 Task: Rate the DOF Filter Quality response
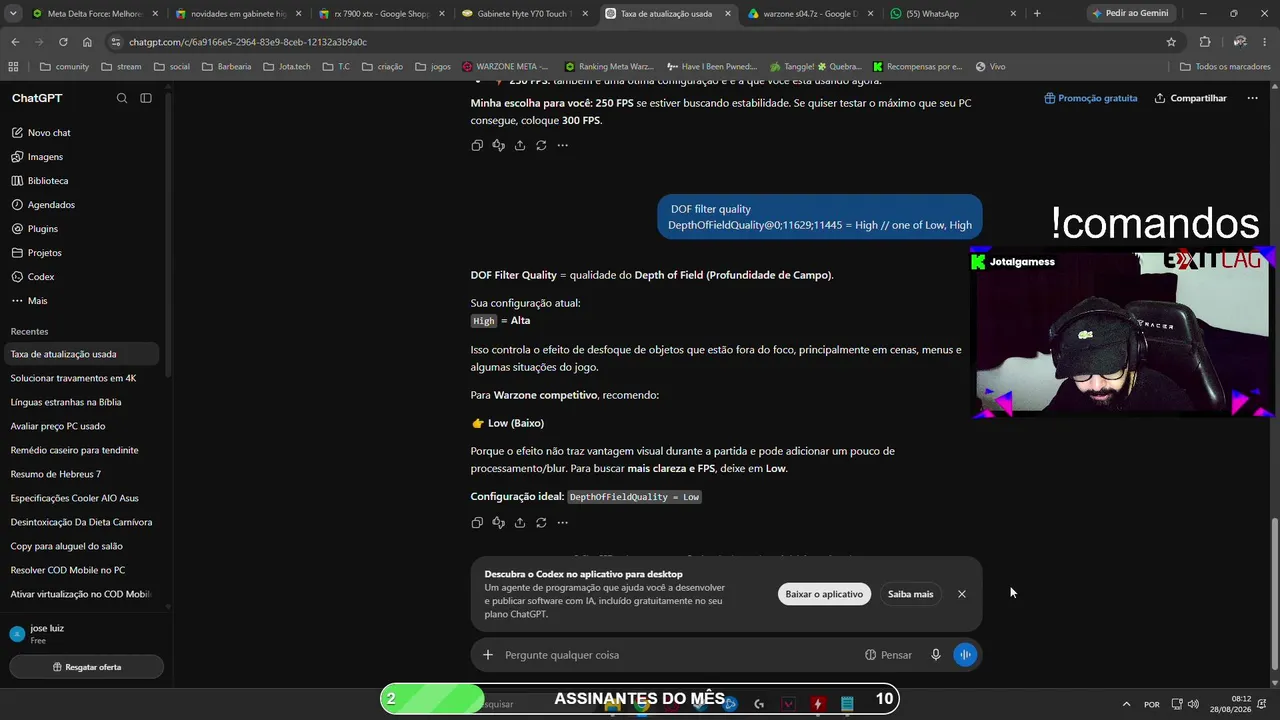tap(499, 522)
